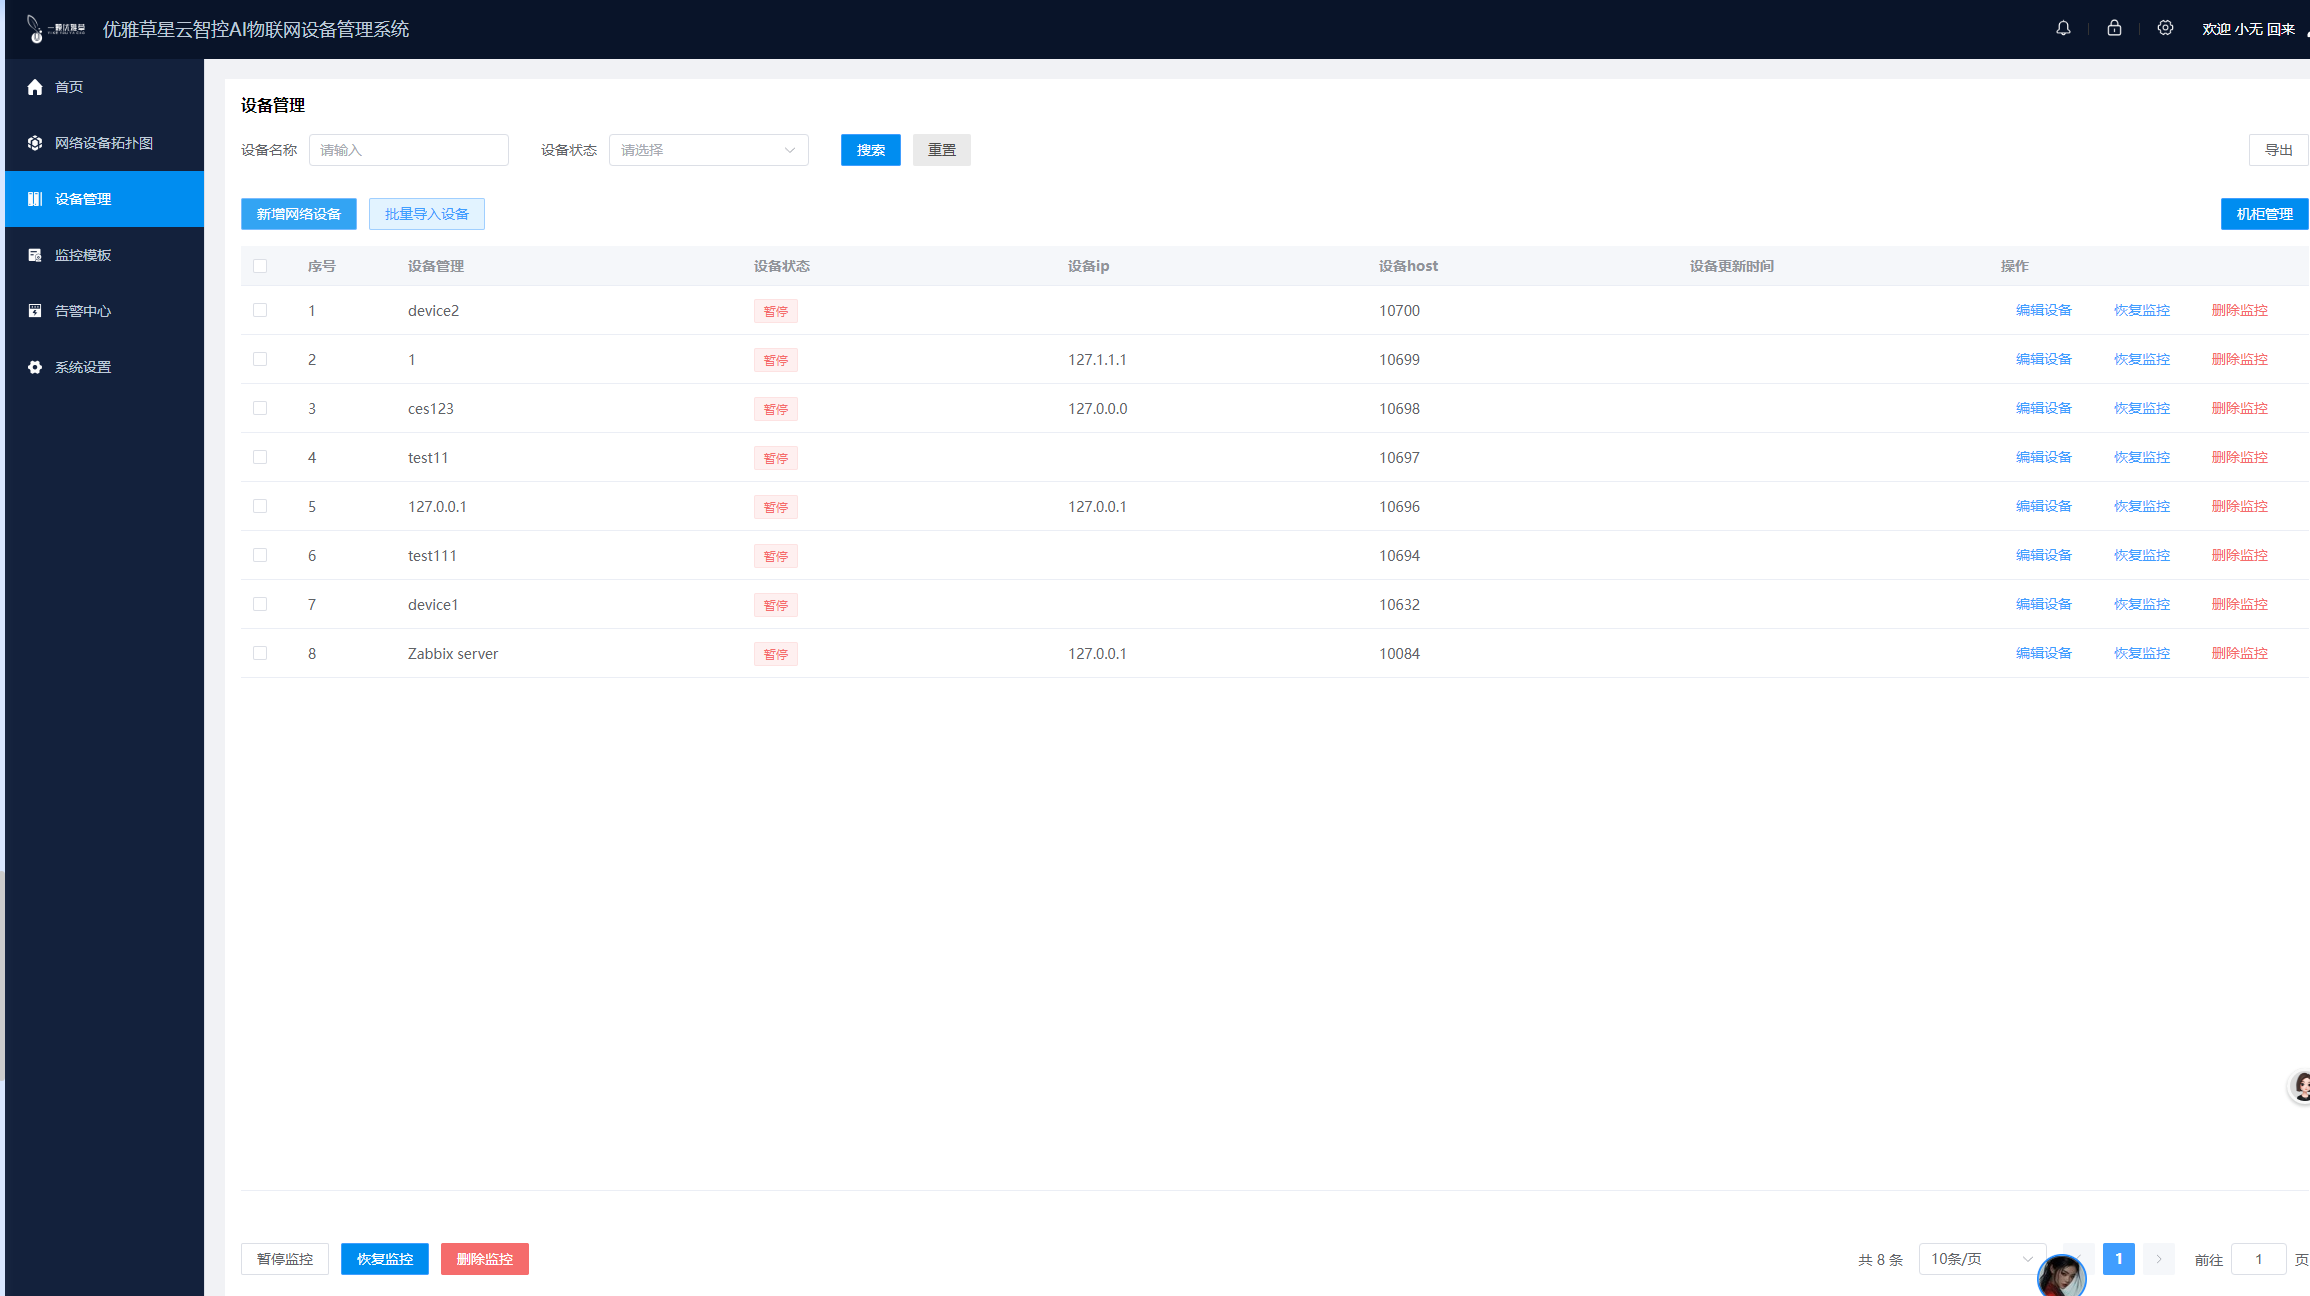Image resolution: width=2310 pixels, height=1296 pixels.
Task: Click the red 删除监控 button at bottom
Action: (484, 1259)
